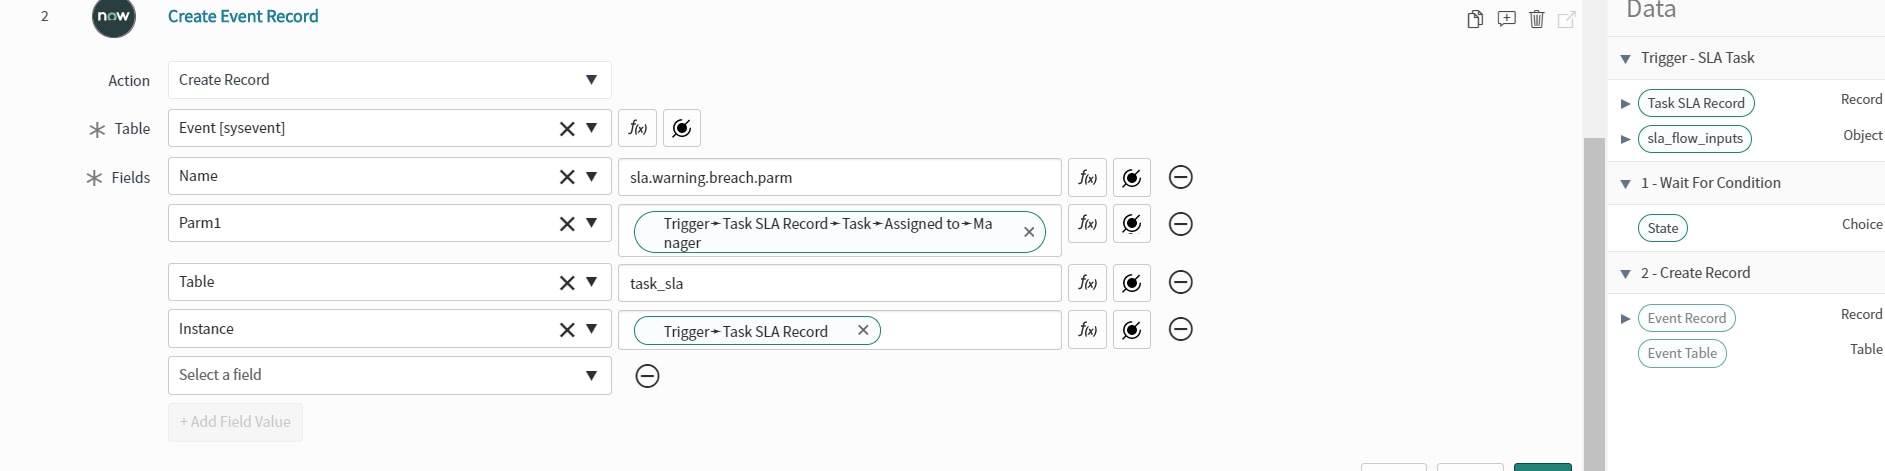Open the Parm1 field dropdown arrow

pos(592,223)
